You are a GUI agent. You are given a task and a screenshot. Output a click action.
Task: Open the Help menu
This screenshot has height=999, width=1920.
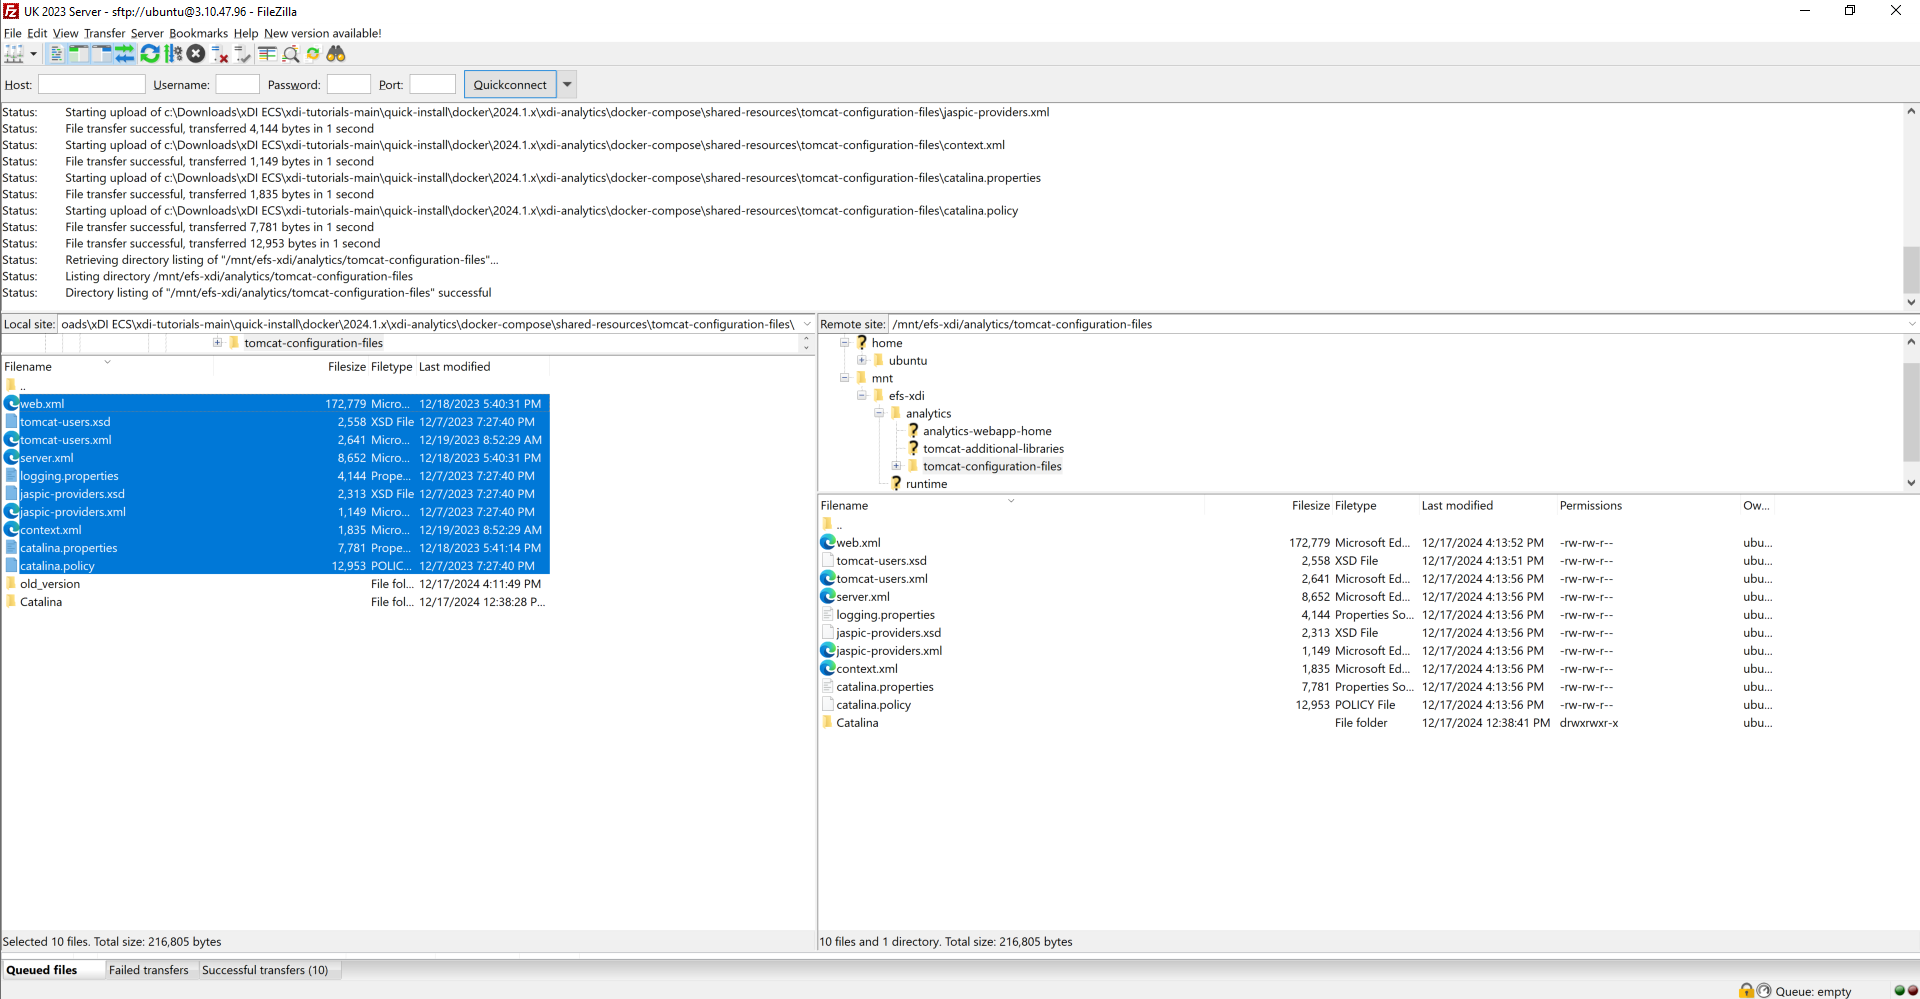pos(246,33)
